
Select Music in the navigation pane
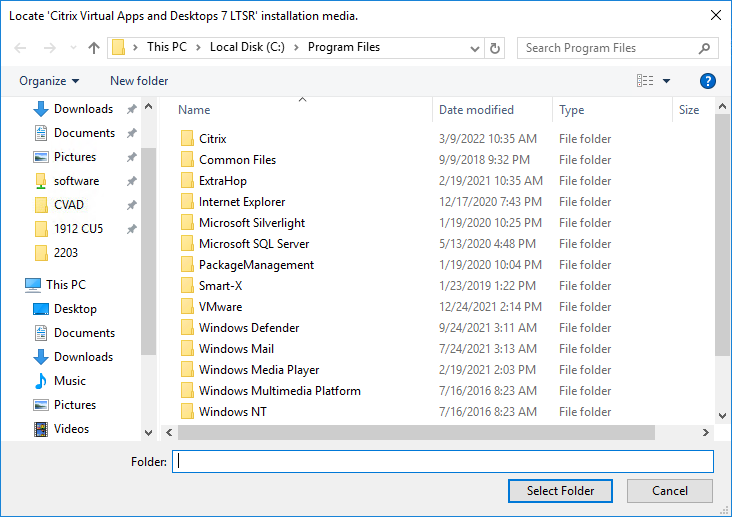click(x=69, y=381)
